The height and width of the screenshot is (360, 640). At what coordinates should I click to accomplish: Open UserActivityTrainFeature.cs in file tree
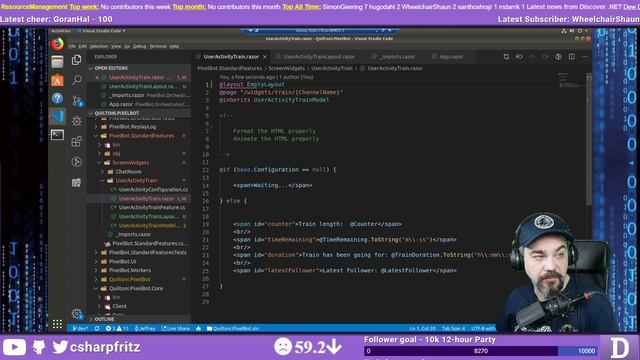point(151,207)
